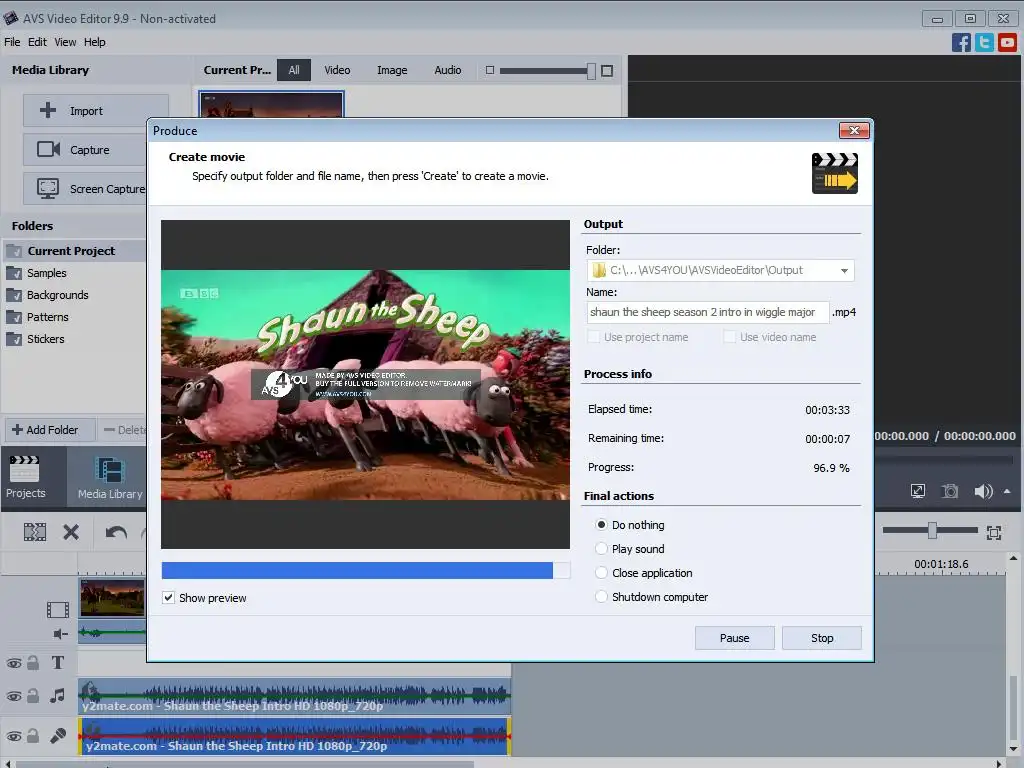Toggle the text track lock

tap(33, 663)
